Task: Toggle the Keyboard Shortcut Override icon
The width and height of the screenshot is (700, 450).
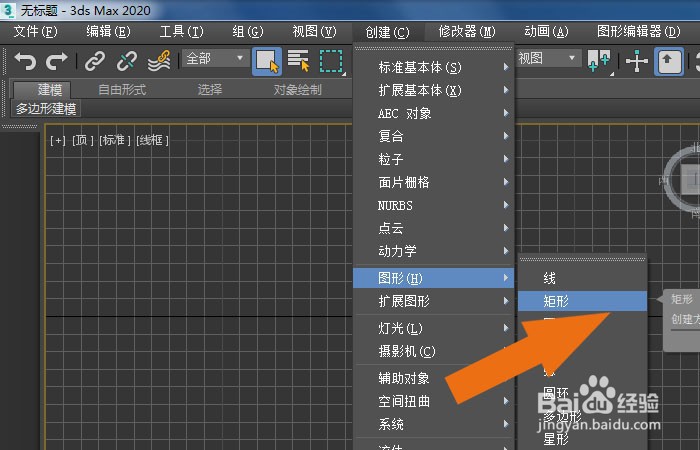Action: tap(668, 61)
